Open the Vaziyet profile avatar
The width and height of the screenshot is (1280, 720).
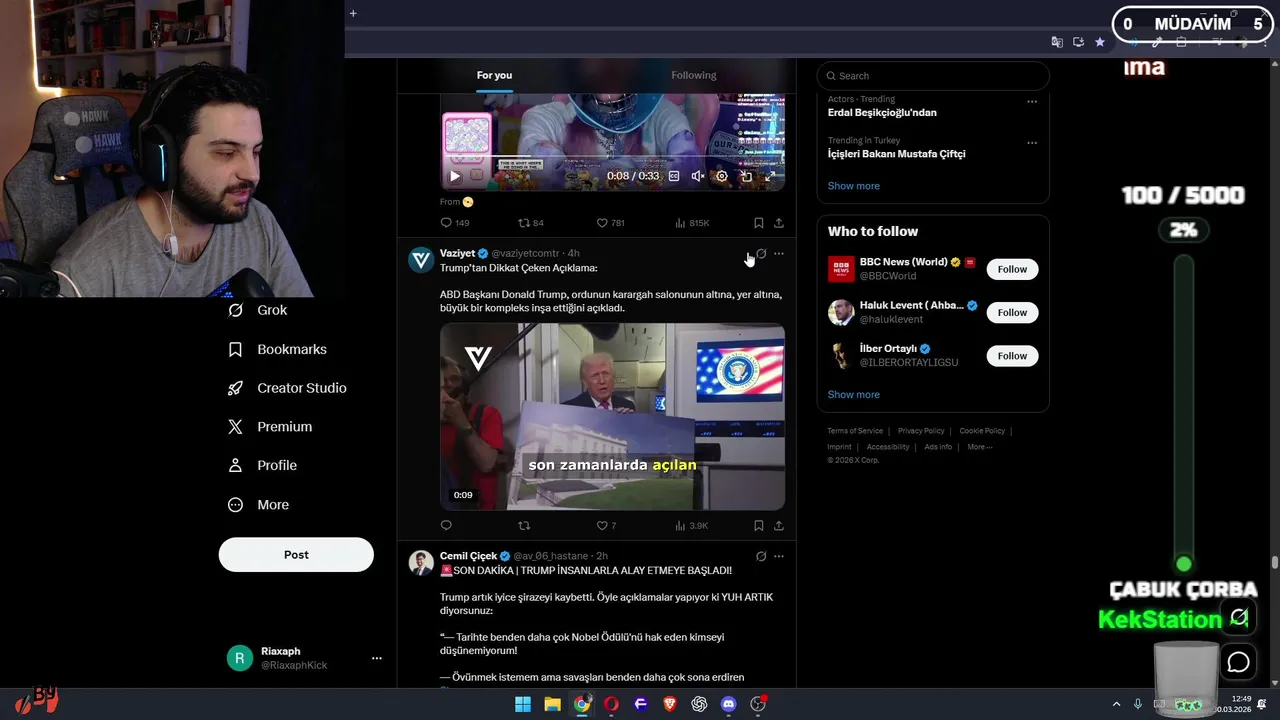click(421, 260)
